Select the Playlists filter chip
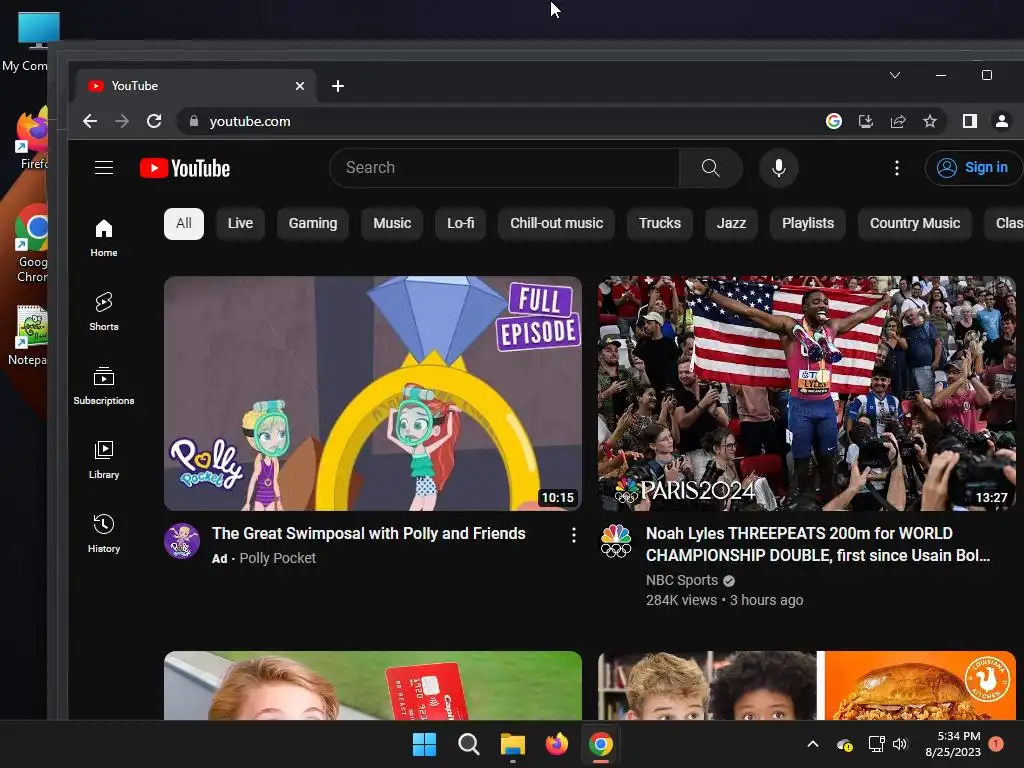Image resolution: width=1024 pixels, height=768 pixels. point(808,223)
